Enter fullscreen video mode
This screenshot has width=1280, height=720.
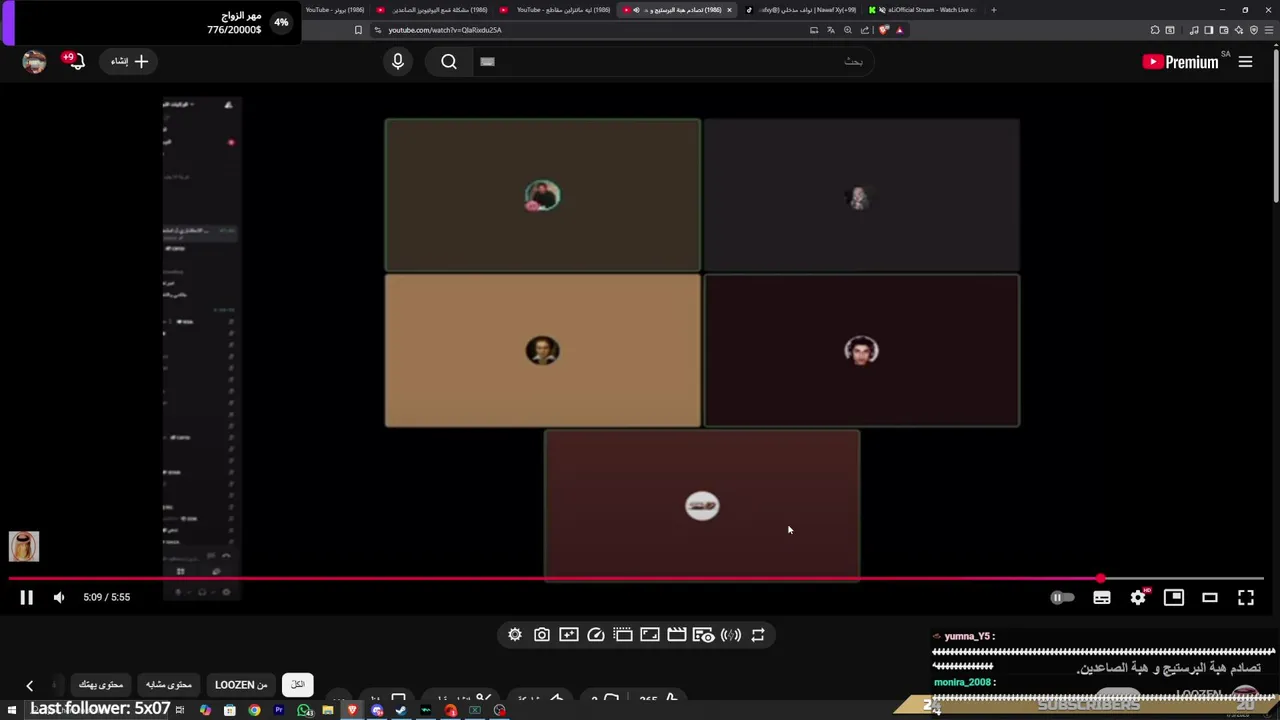click(x=1246, y=597)
